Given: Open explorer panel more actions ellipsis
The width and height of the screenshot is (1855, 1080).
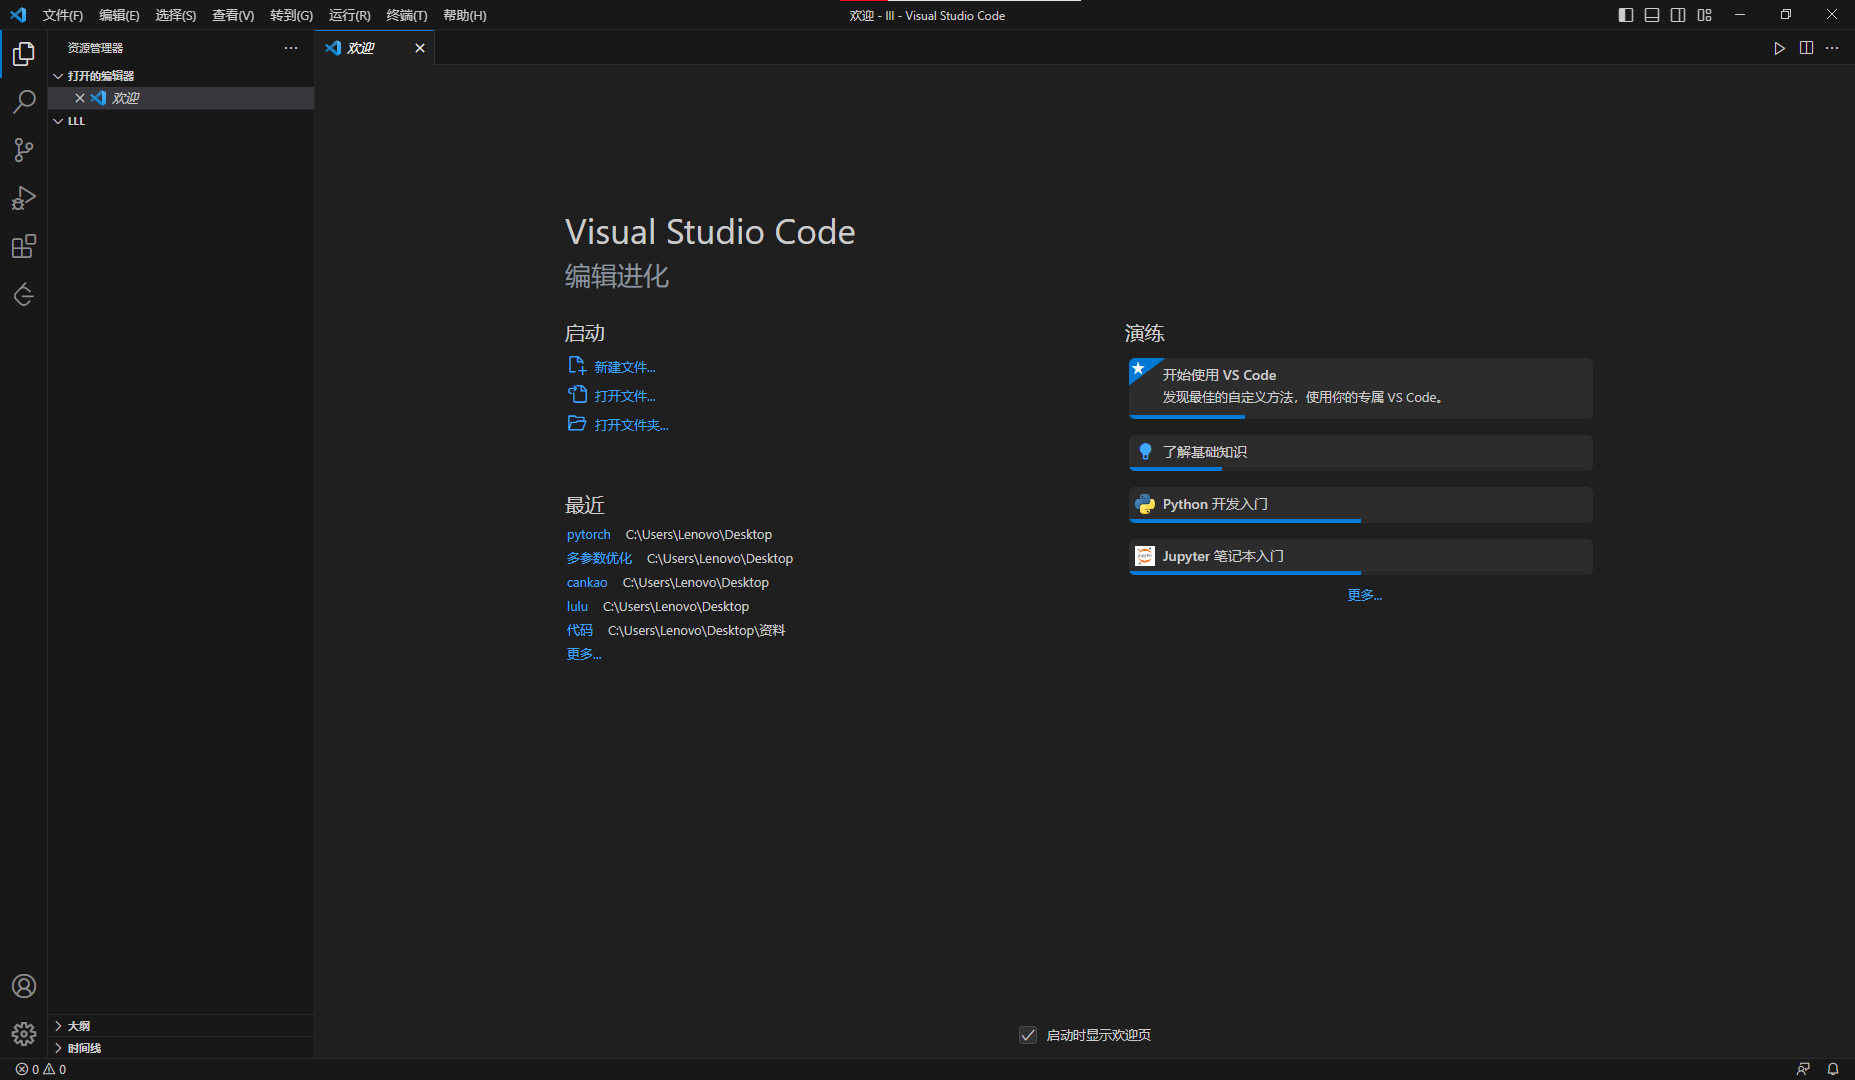Looking at the screenshot, I should point(291,48).
